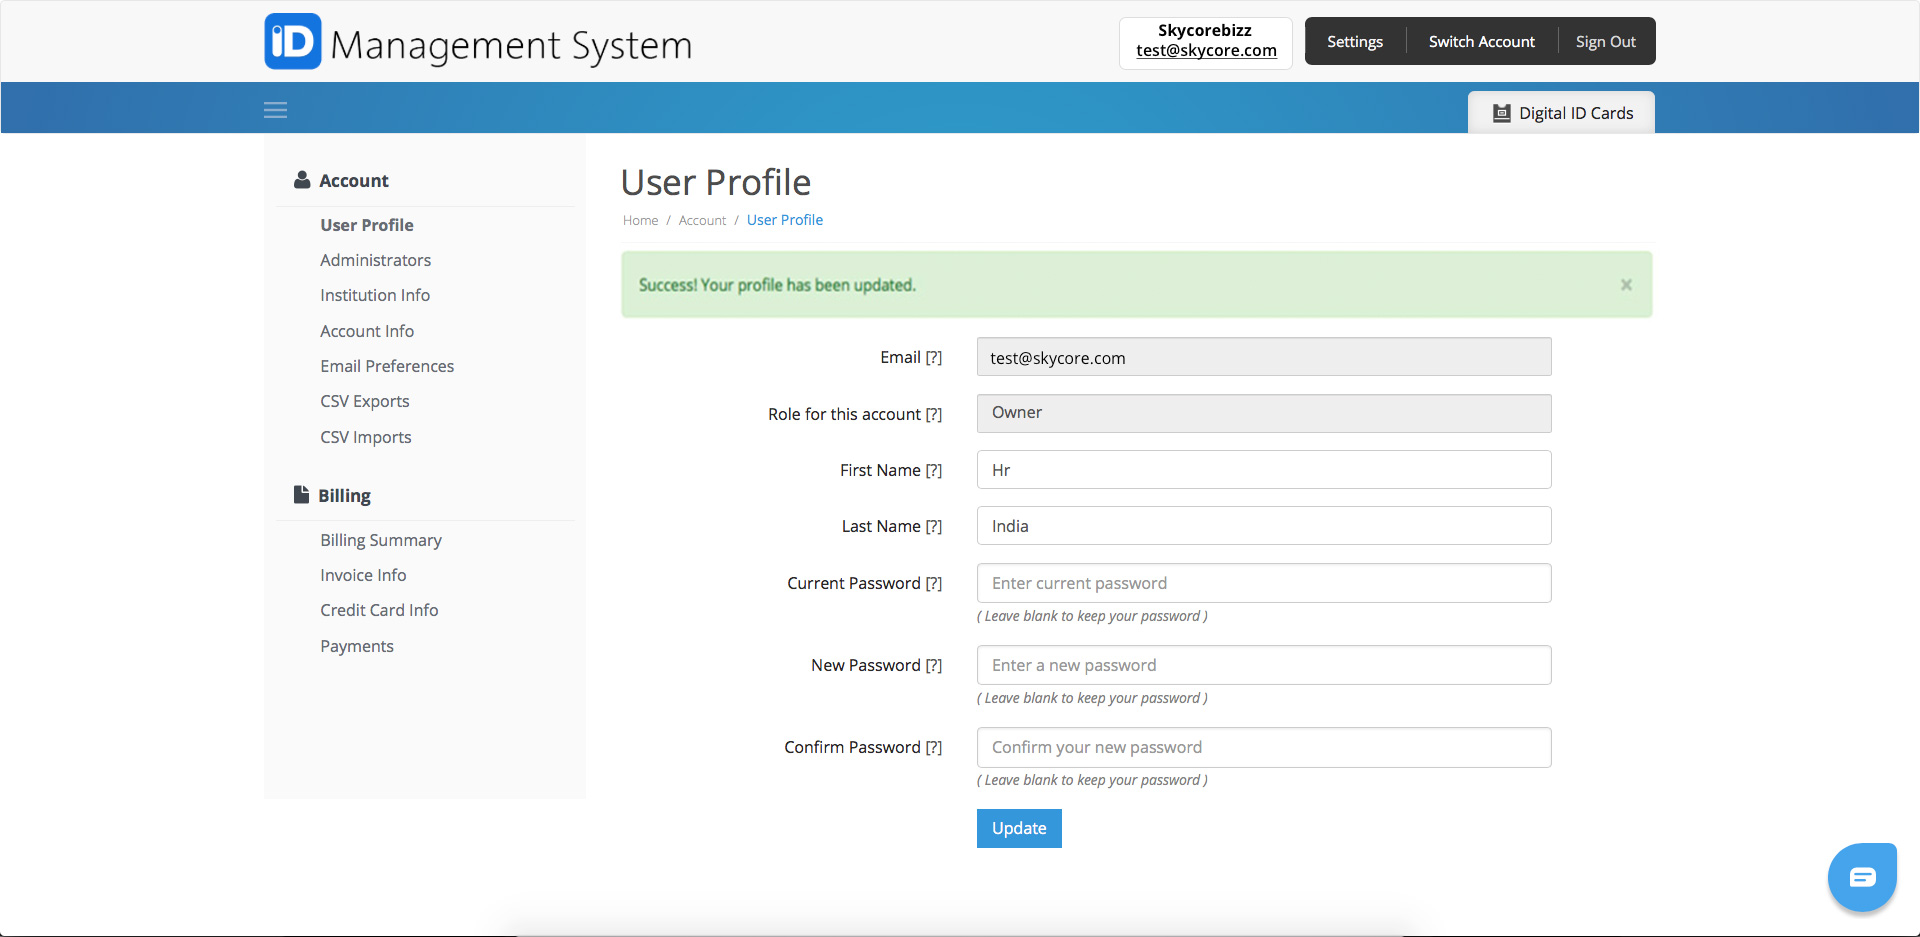Open the live chat bubble
The width and height of the screenshot is (1920, 937).
coord(1862,877)
